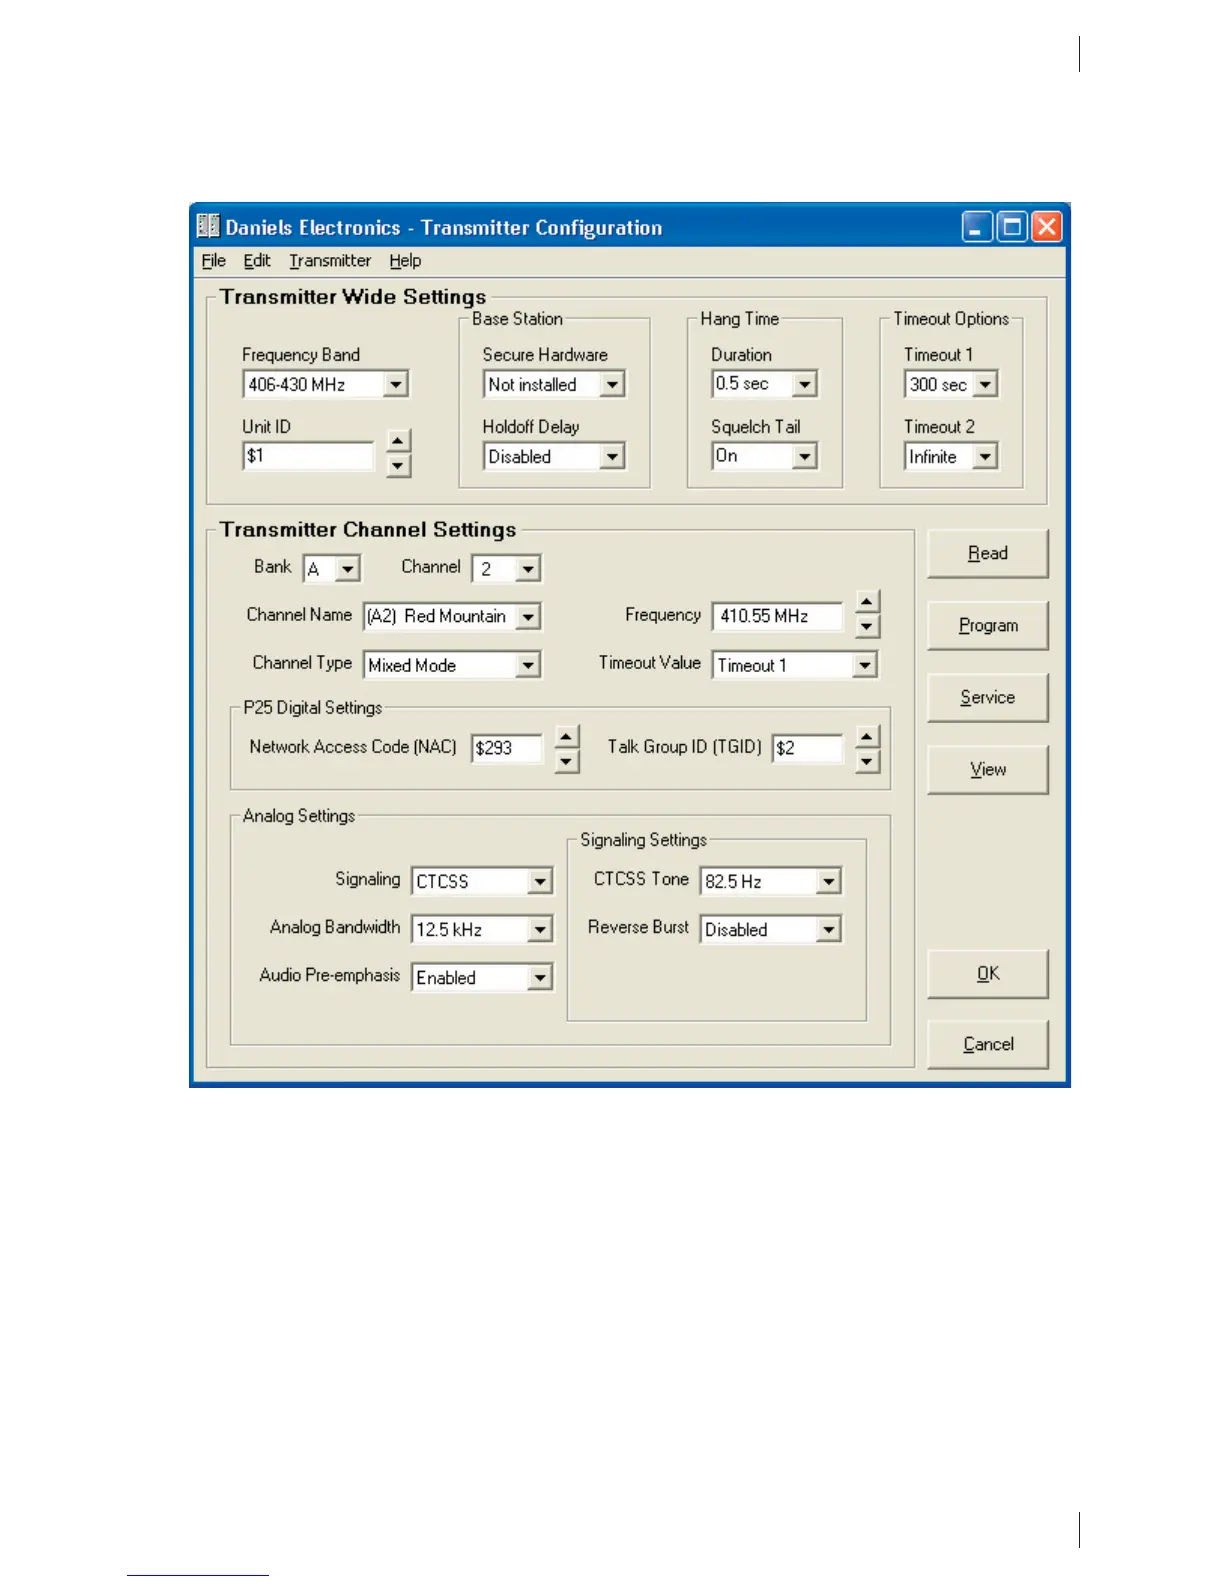Decrement the Network Access Code
Screen dimensions: 1224x1584
click(566, 762)
